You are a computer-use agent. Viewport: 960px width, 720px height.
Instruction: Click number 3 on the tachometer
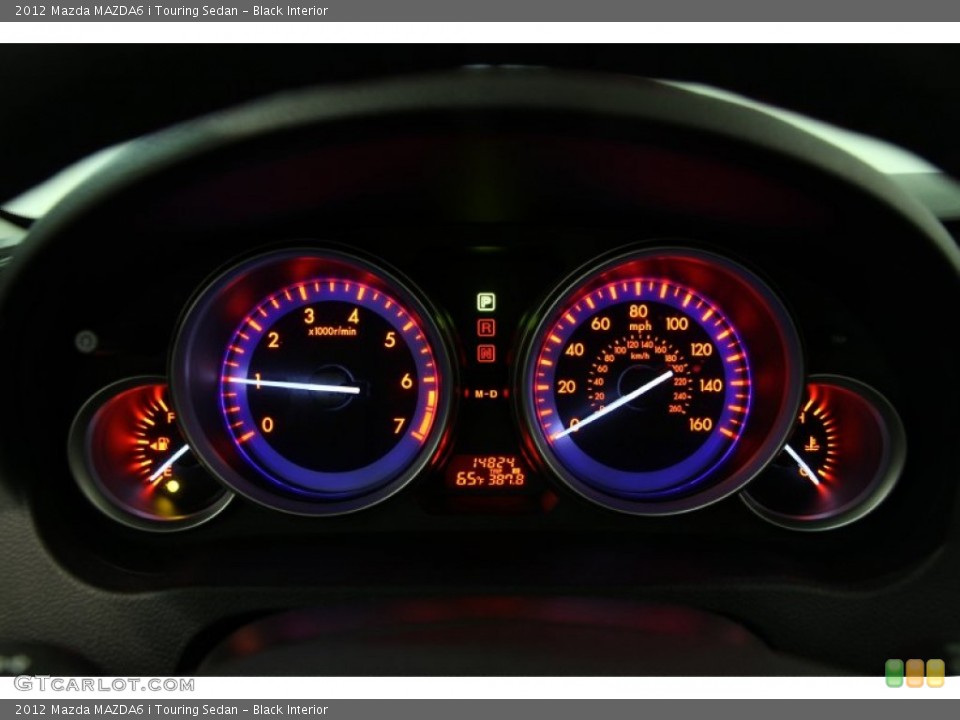[x=309, y=316]
